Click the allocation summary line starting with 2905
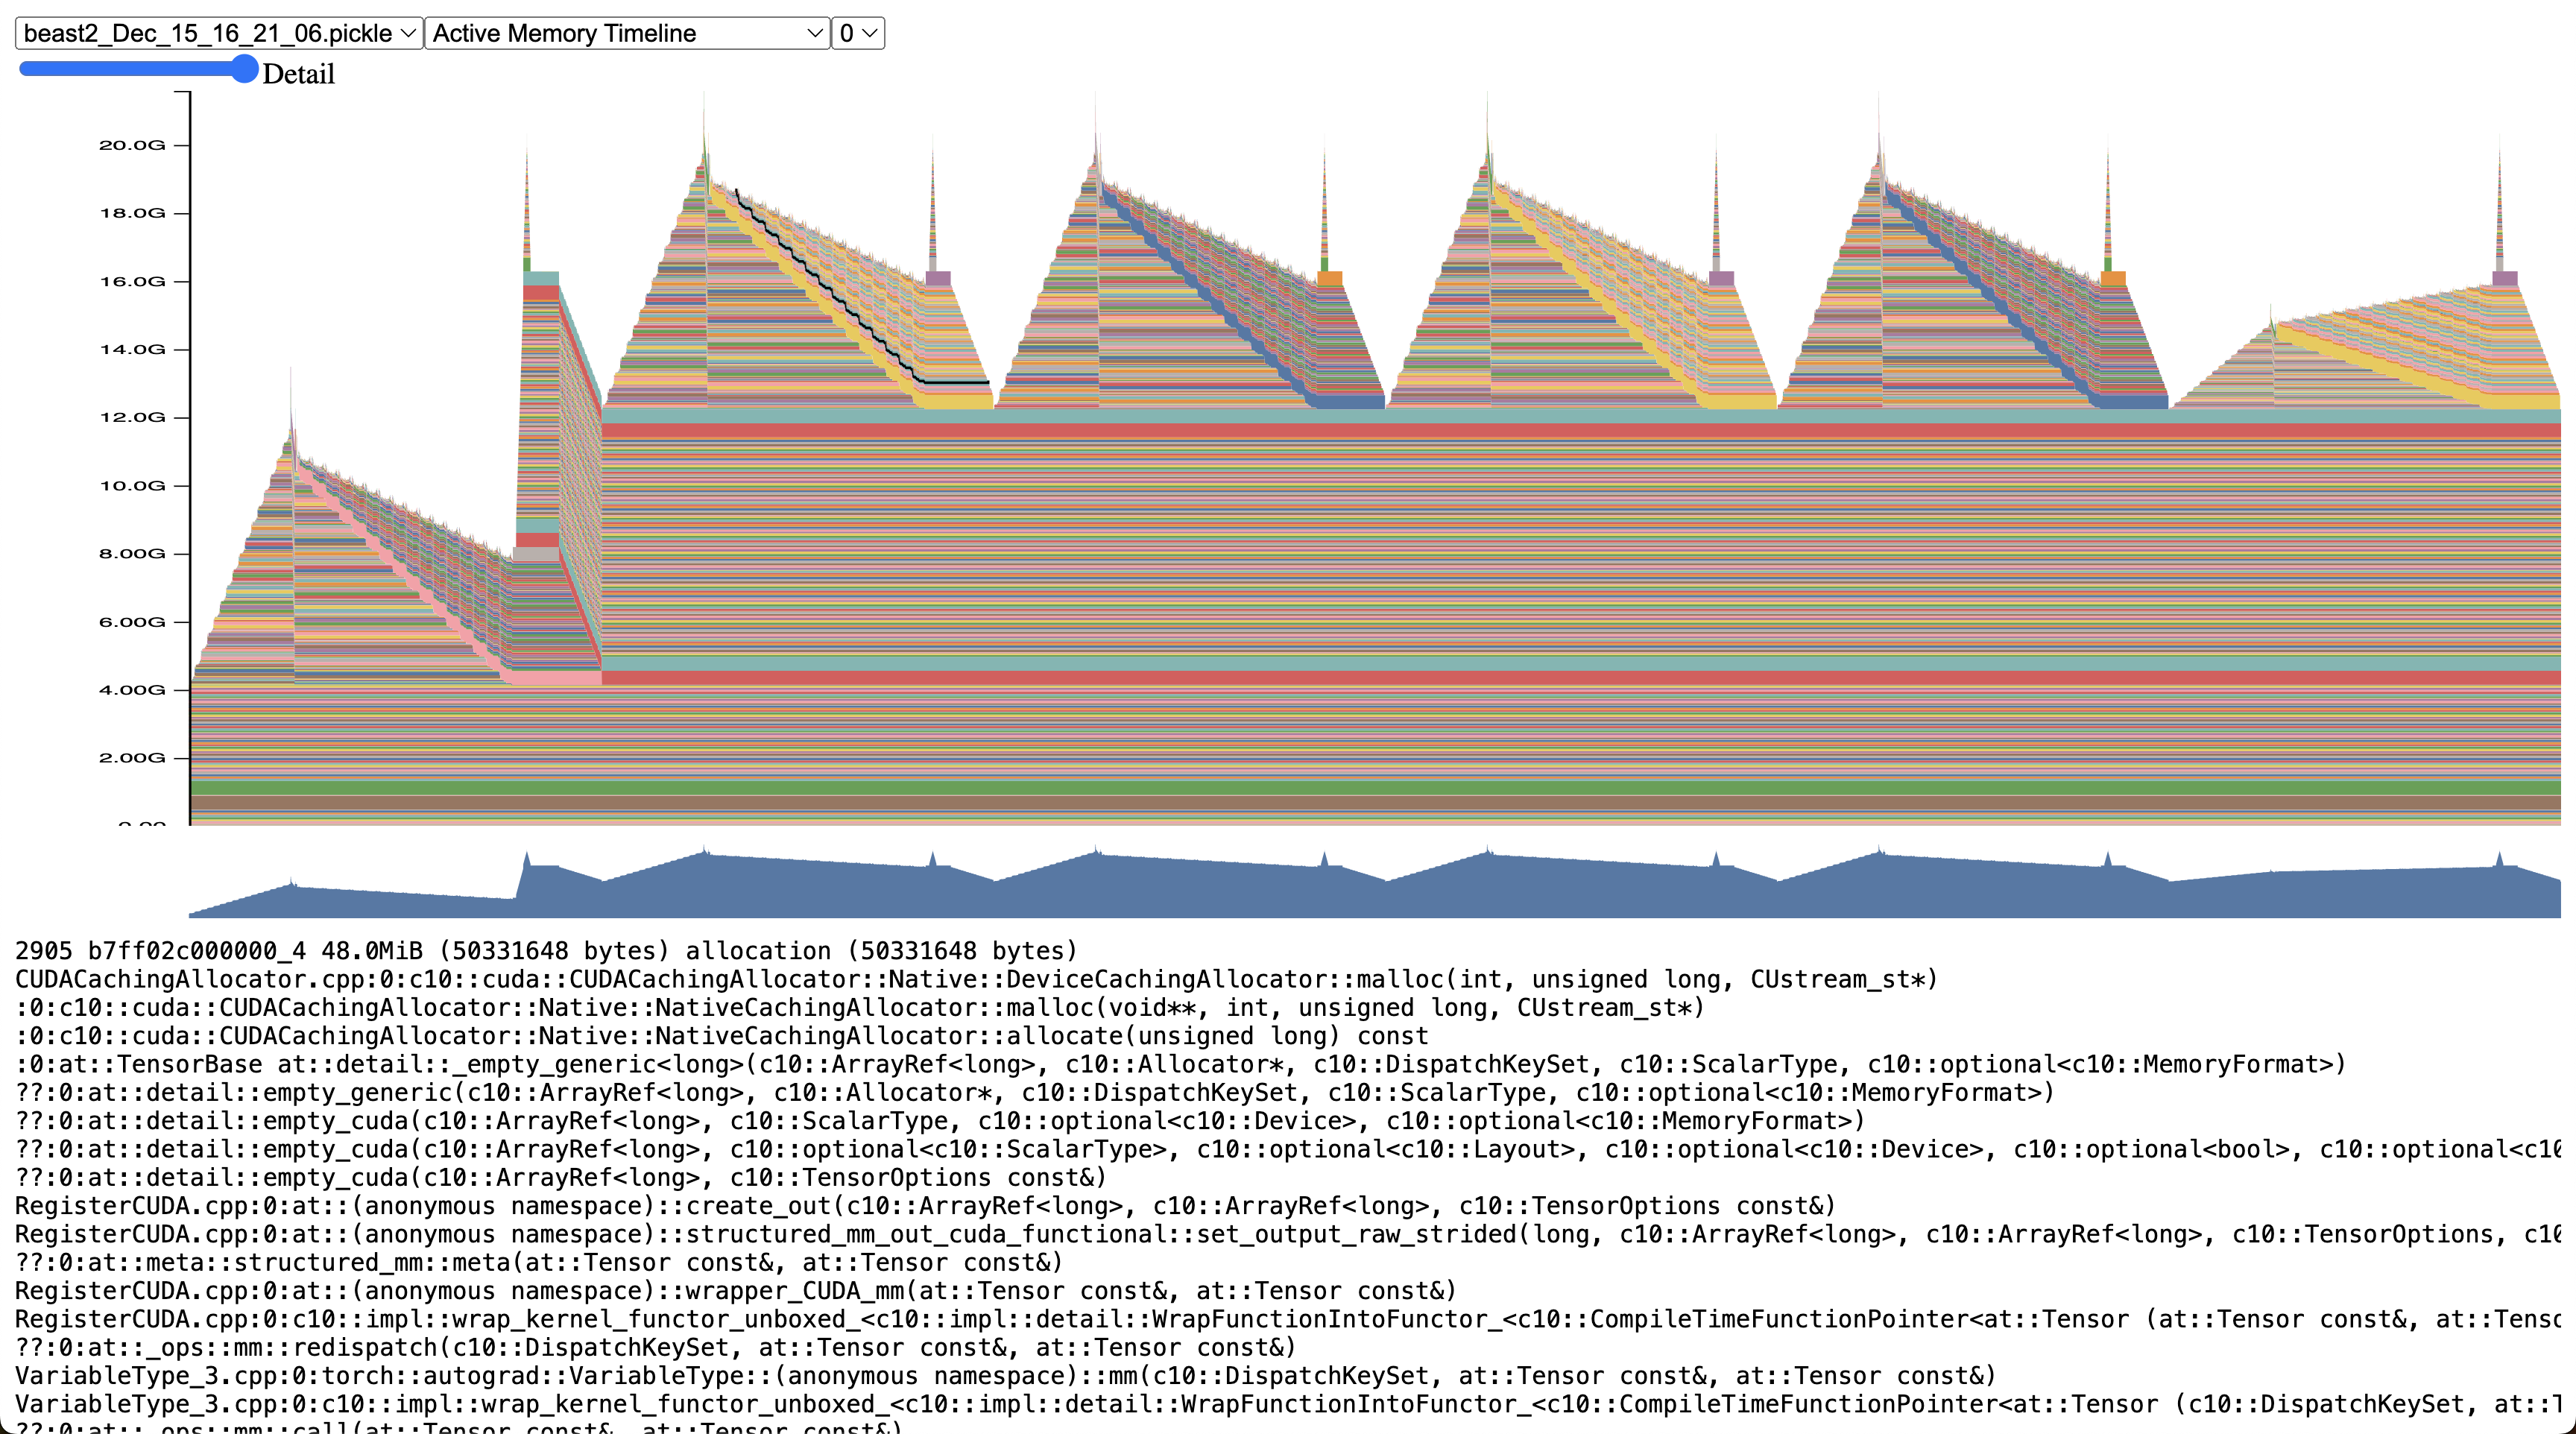The image size is (2576, 1434). 546,950
